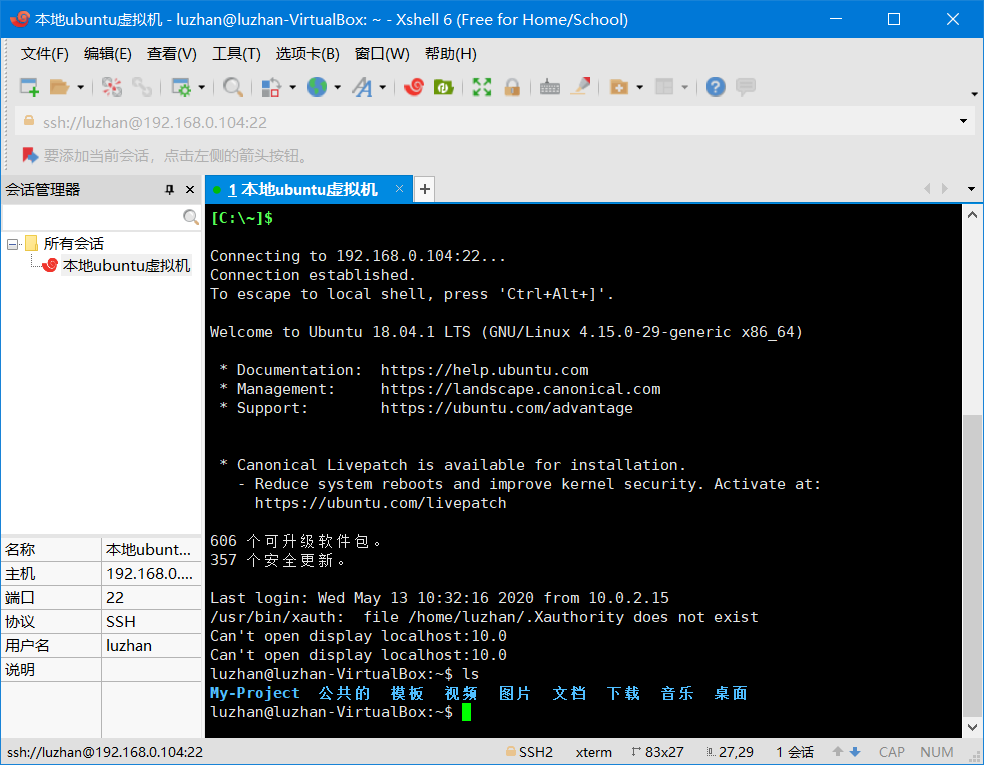Pin the session manager panel
This screenshot has height=765, width=984.
169,190
